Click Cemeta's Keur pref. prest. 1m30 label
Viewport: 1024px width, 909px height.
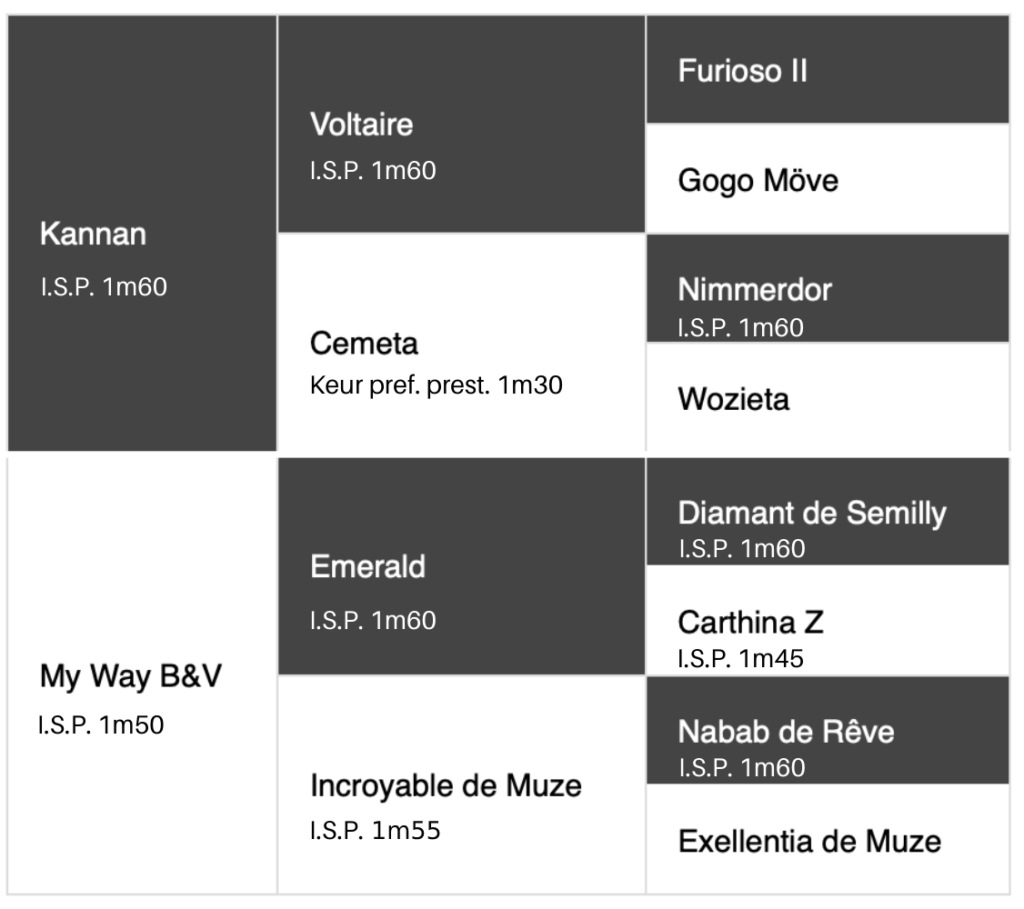(436, 385)
